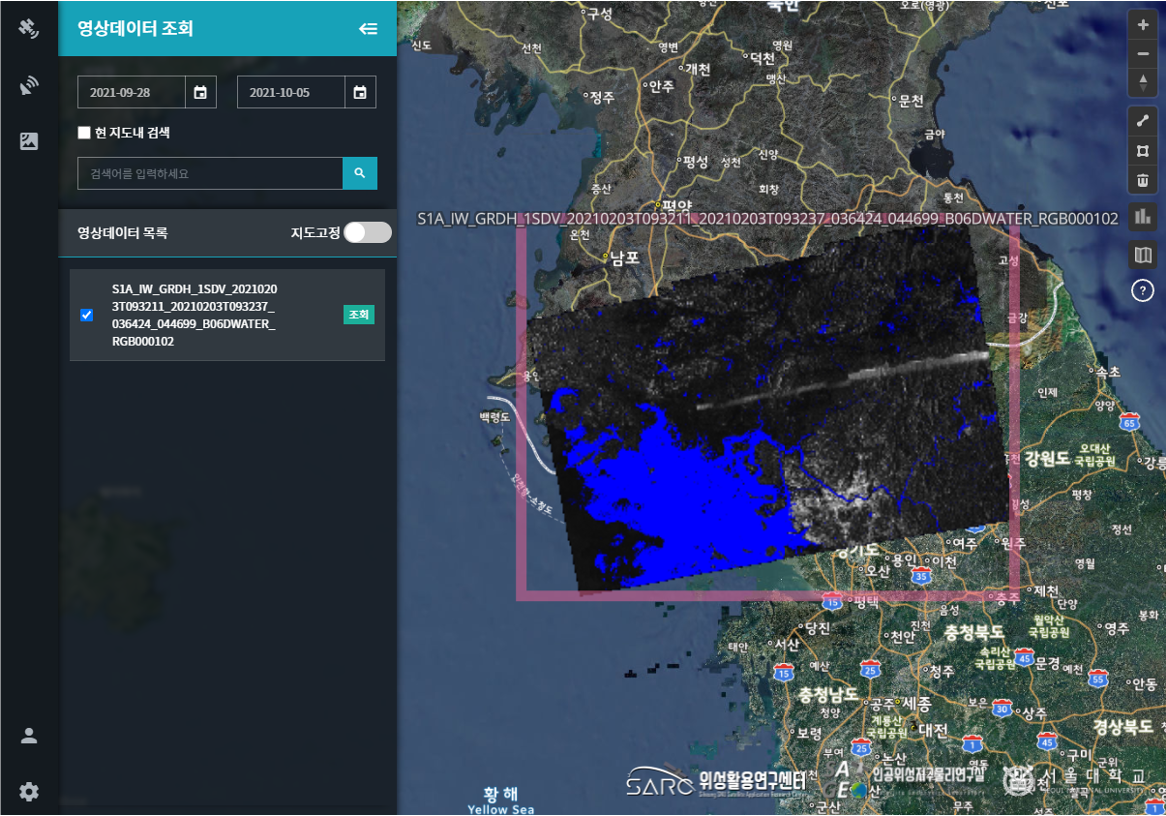Open the satellite icon in left sidebar
The height and width of the screenshot is (816, 1166).
(29, 28)
